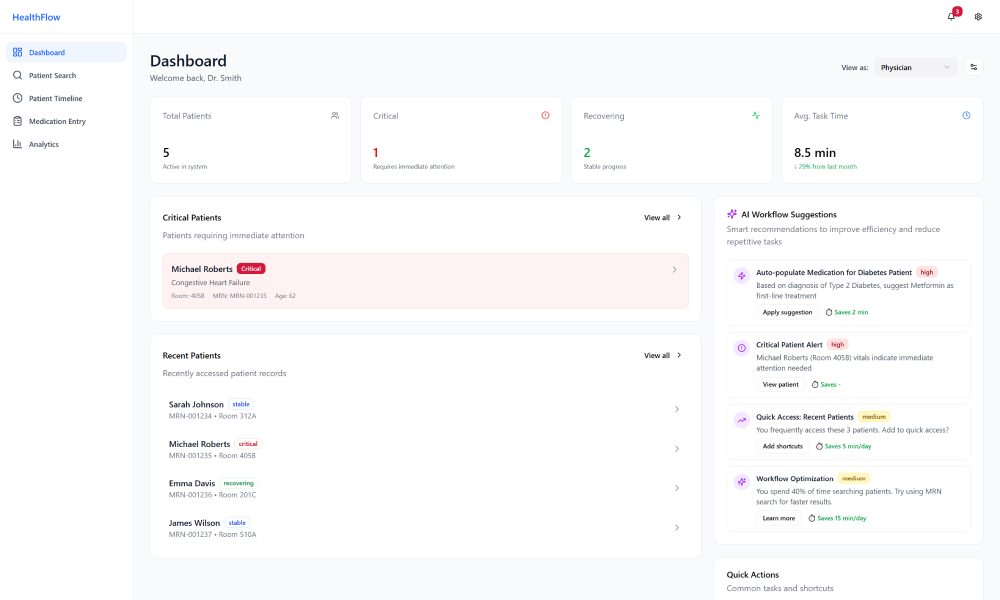Click View all in Critical Patients
The height and width of the screenshot is (600, 1000).
(x=663, y=217)
